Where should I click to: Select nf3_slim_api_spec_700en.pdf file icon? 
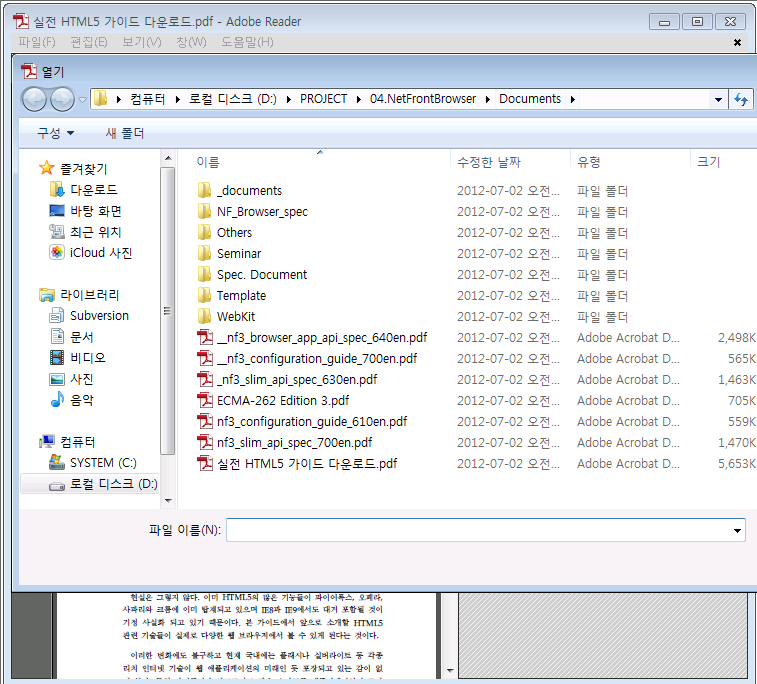point(205,443)
